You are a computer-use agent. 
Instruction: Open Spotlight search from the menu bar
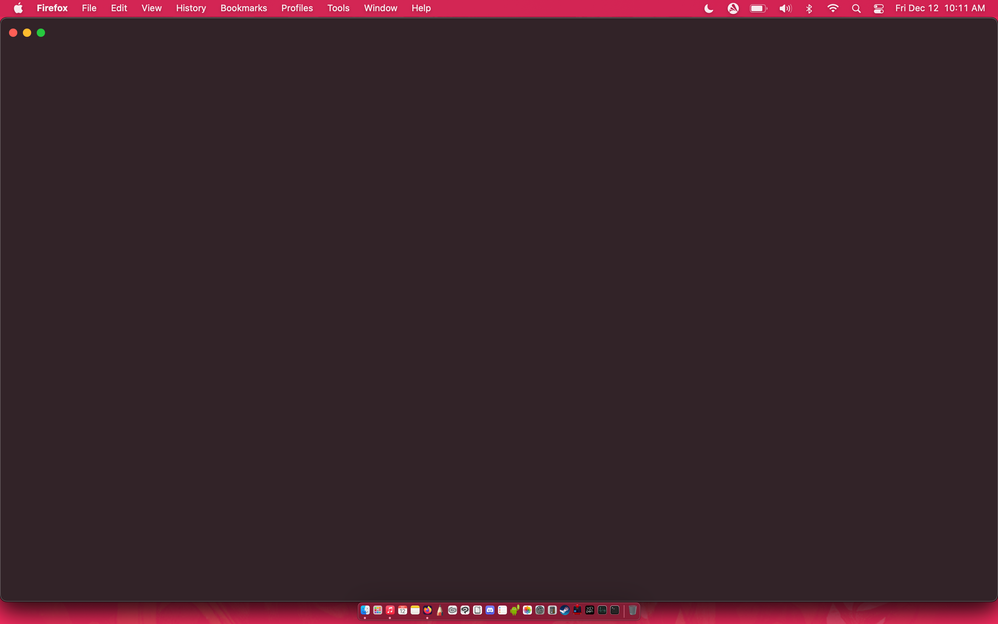coord(856,8)
